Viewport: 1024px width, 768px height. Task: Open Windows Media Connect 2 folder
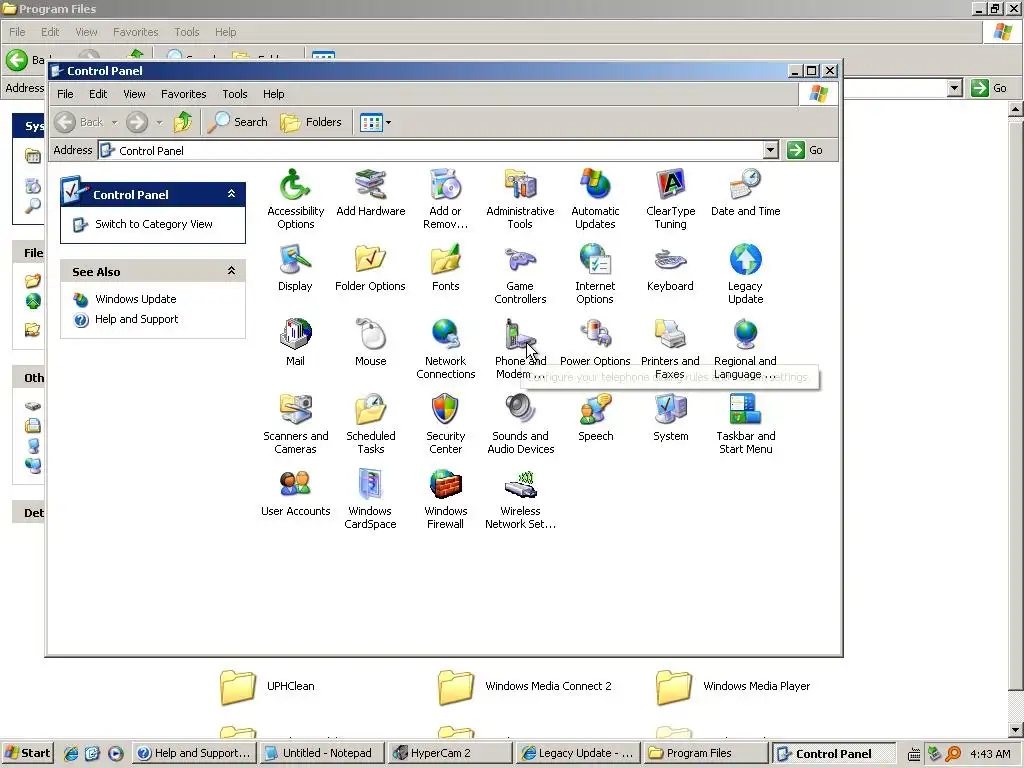(x=525, y=687)
